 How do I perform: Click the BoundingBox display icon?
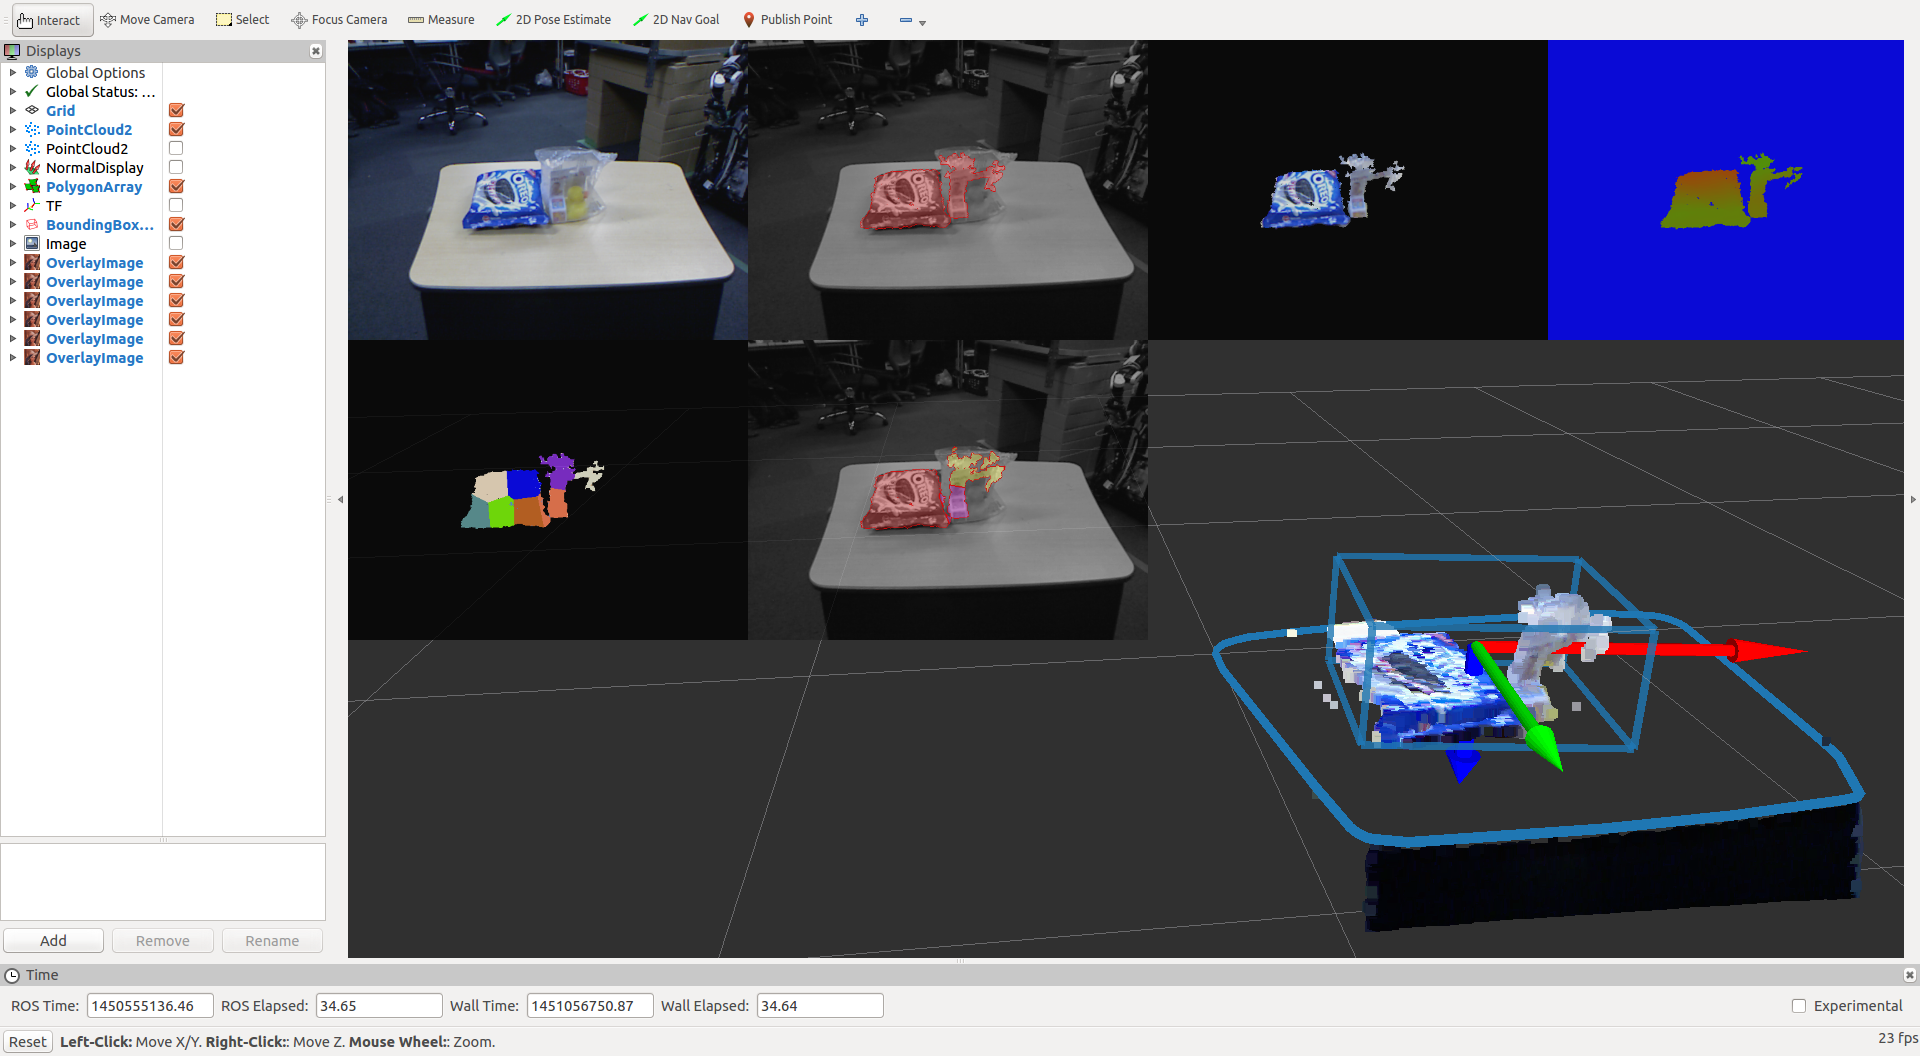[32, 224]
